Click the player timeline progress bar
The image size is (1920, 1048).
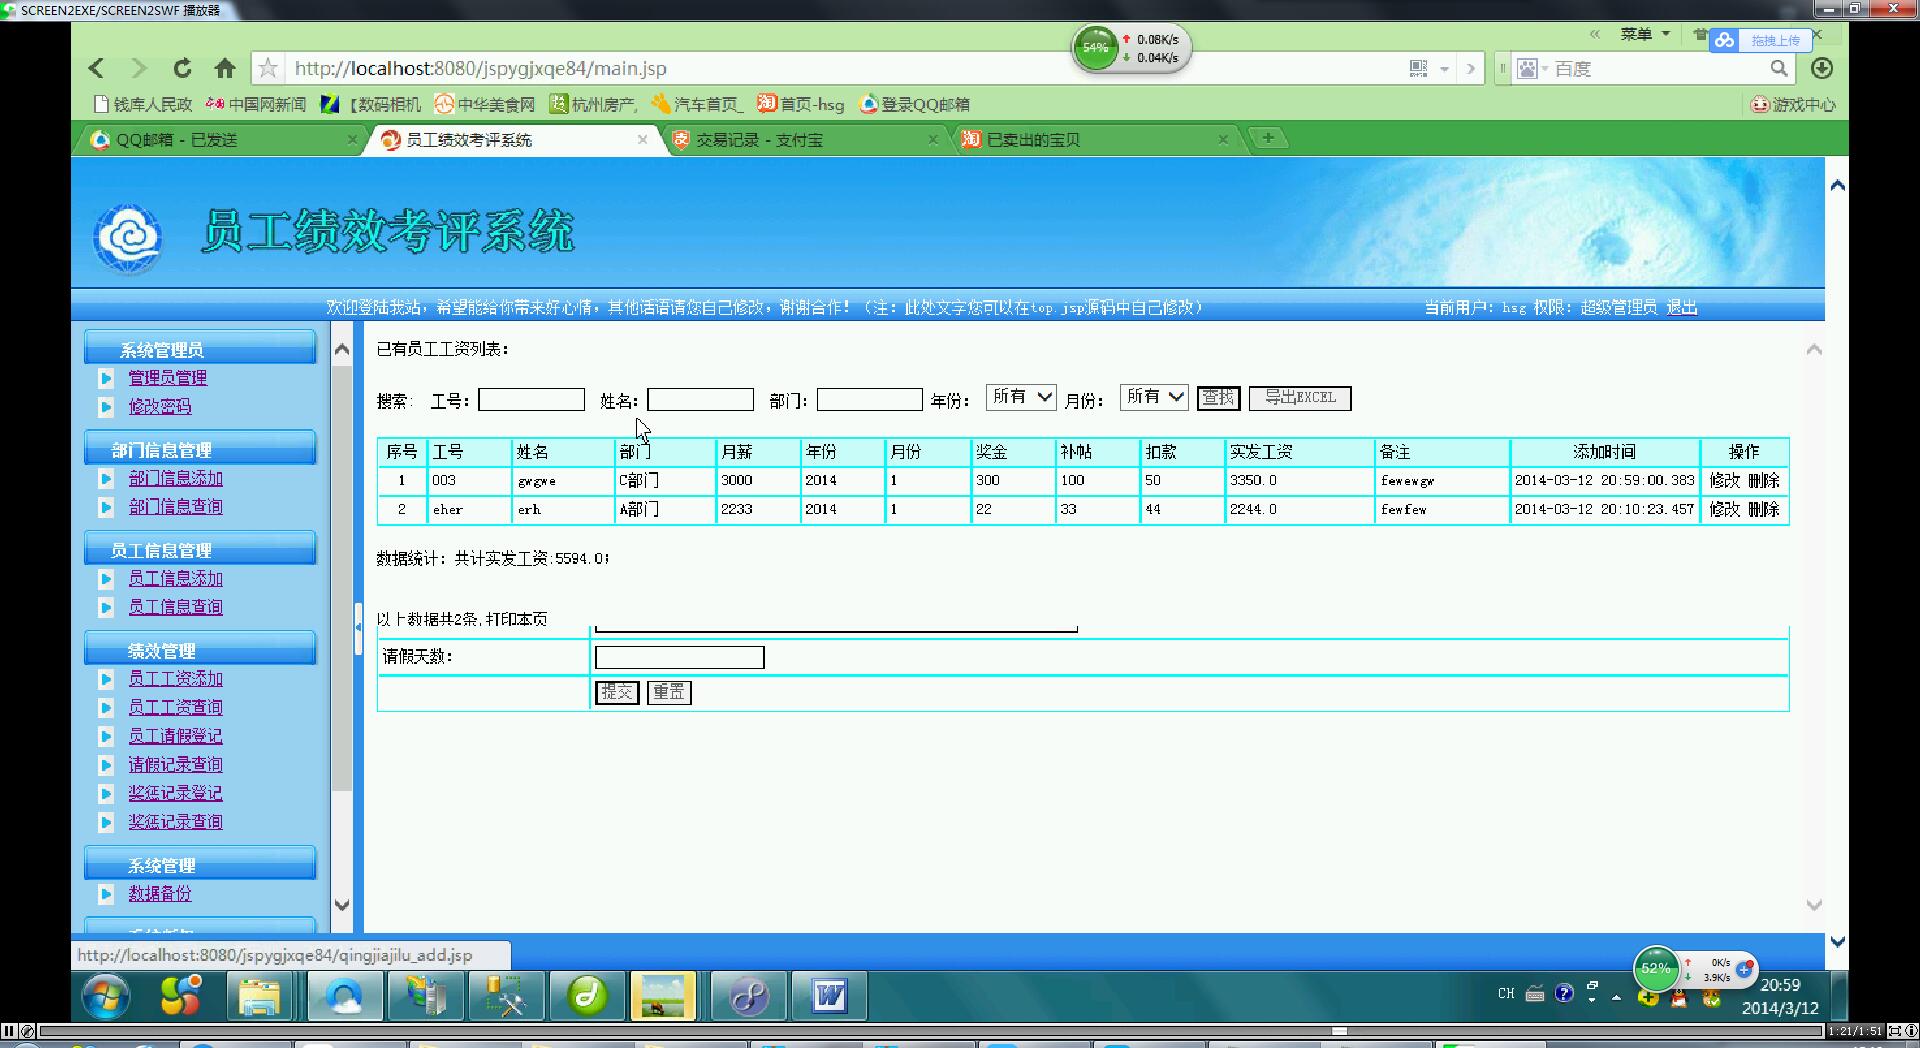click(930, 1031)
